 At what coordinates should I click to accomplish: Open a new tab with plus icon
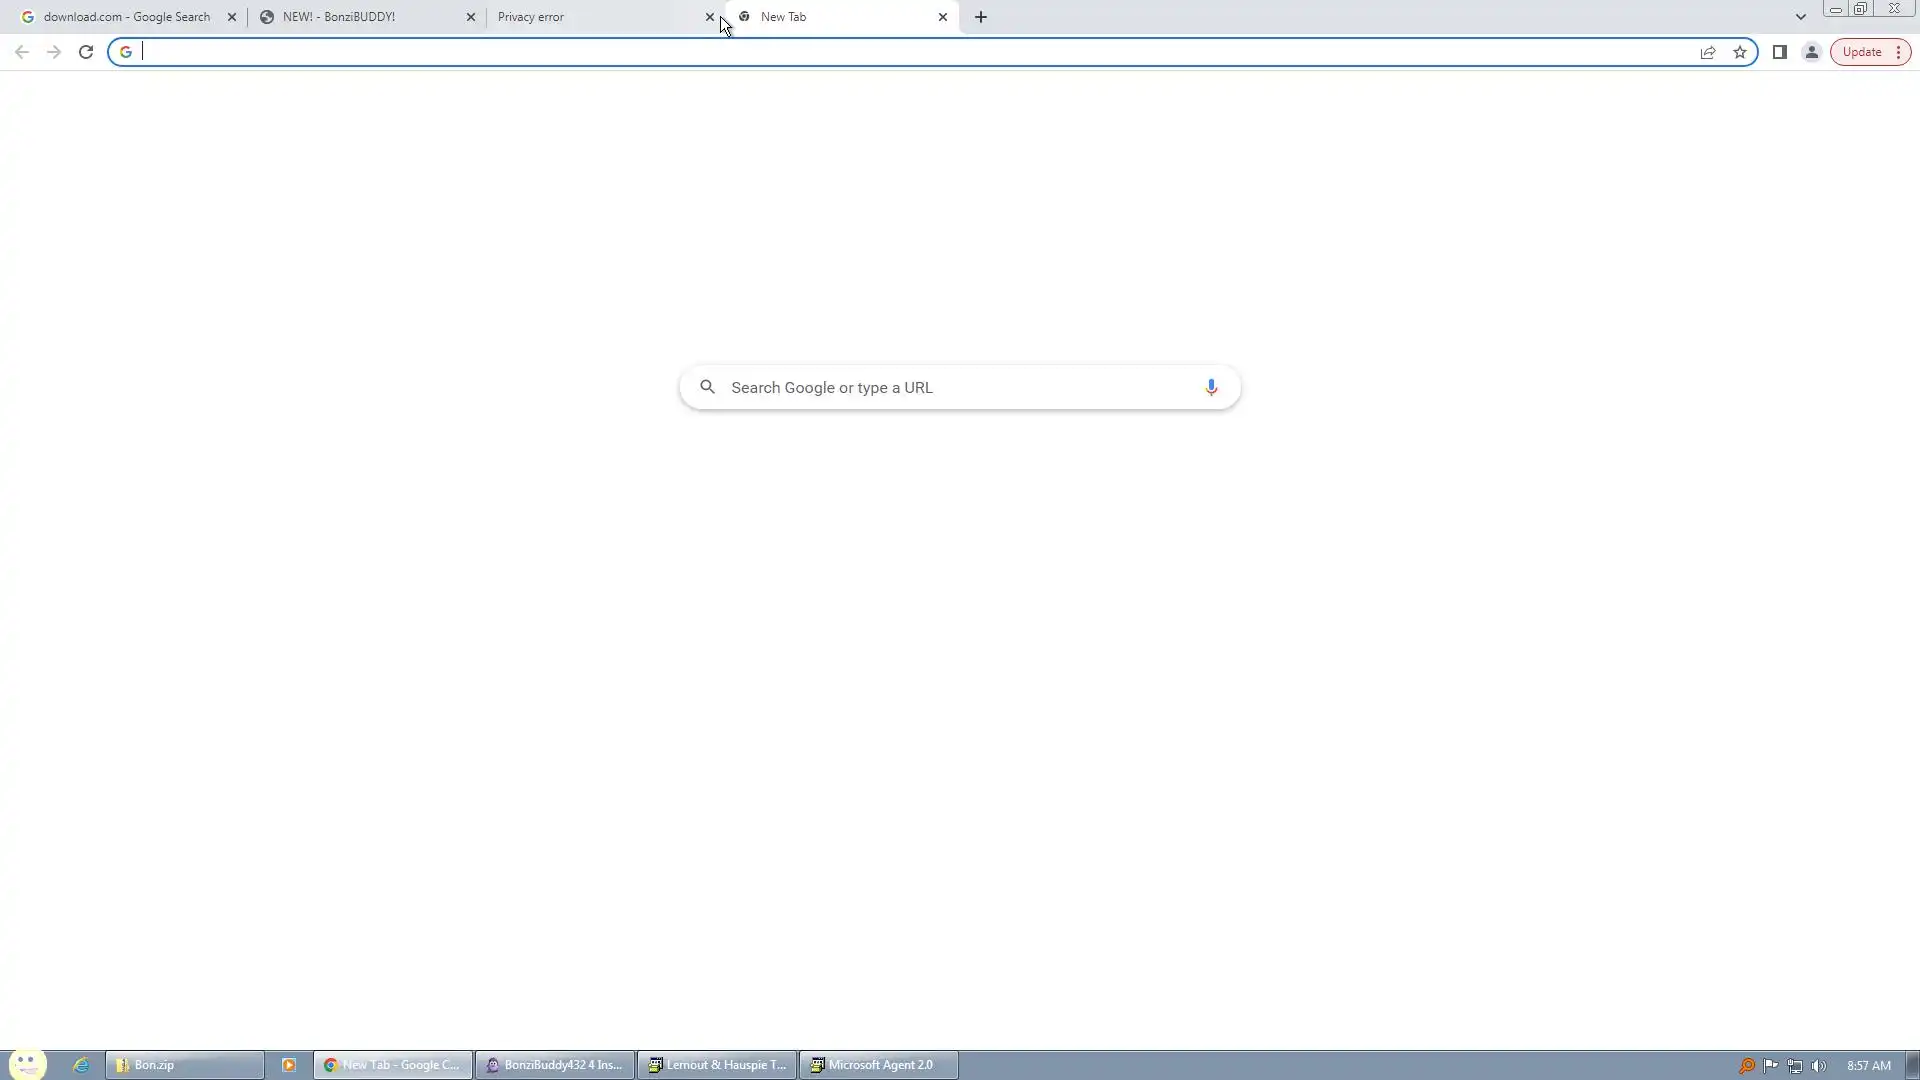tap(981, 17)
